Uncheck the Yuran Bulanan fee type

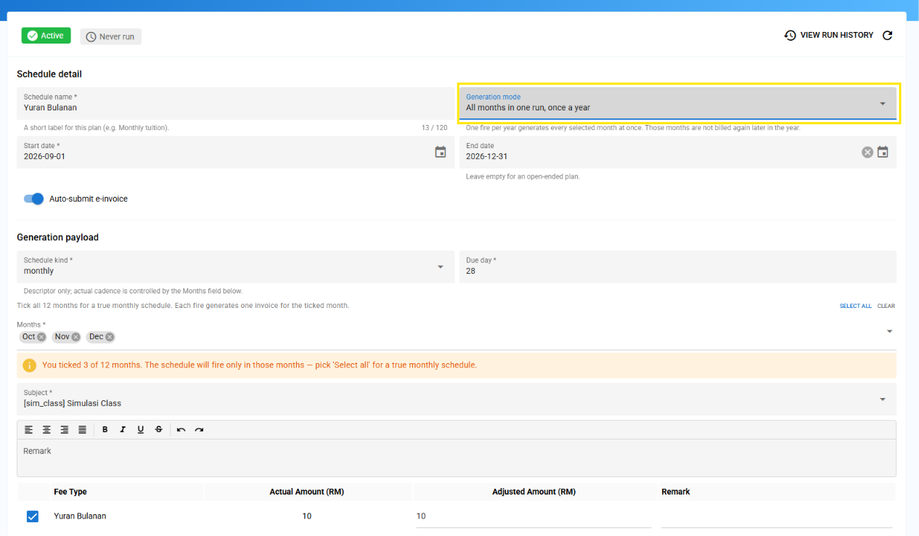[x=32, y=516]
